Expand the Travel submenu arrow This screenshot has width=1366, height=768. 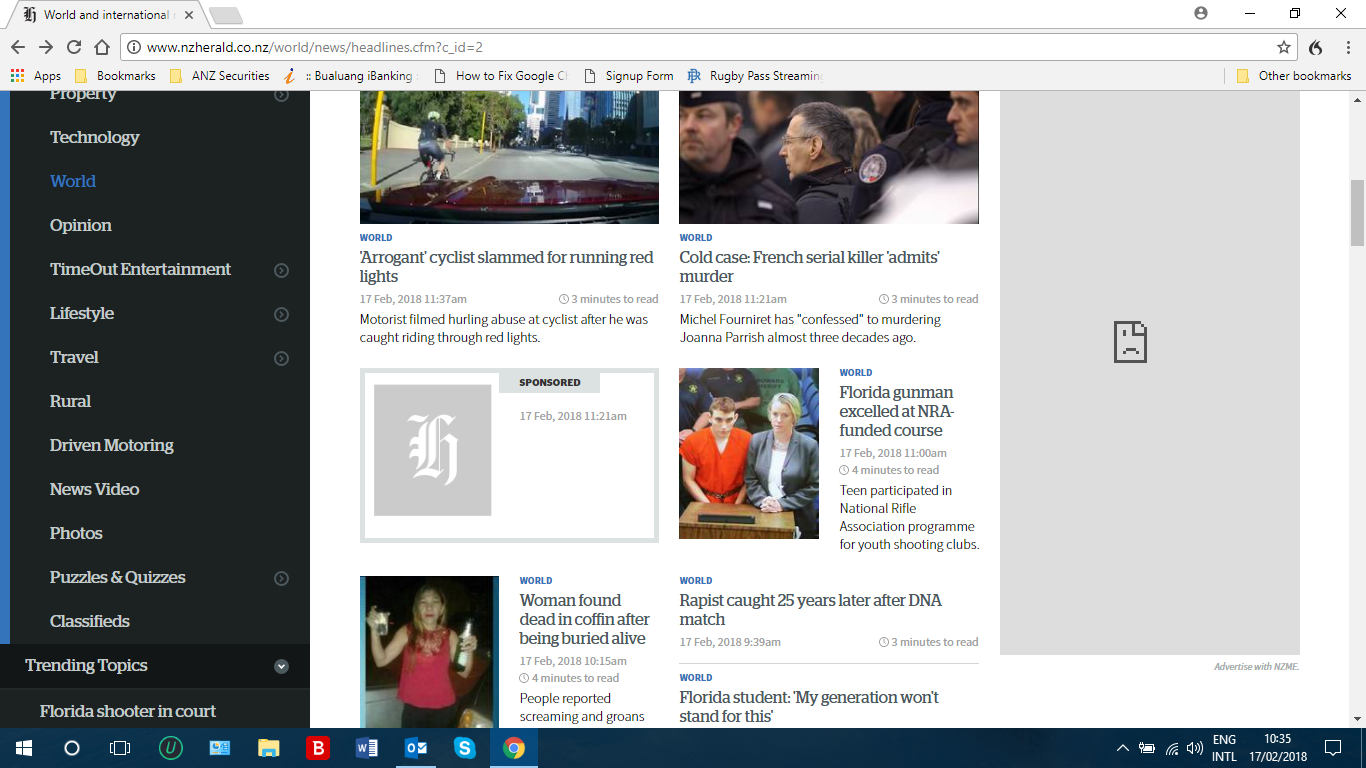[281, 358]
